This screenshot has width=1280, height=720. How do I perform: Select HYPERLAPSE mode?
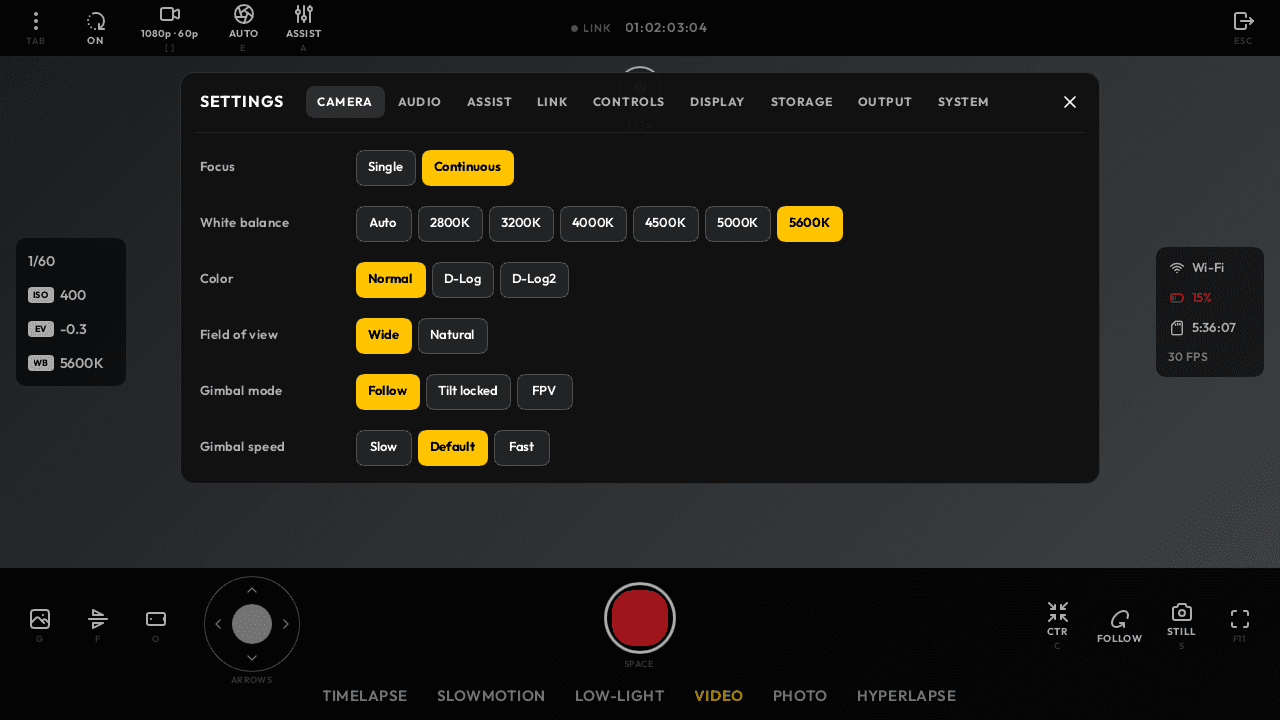tap(906, 696)
